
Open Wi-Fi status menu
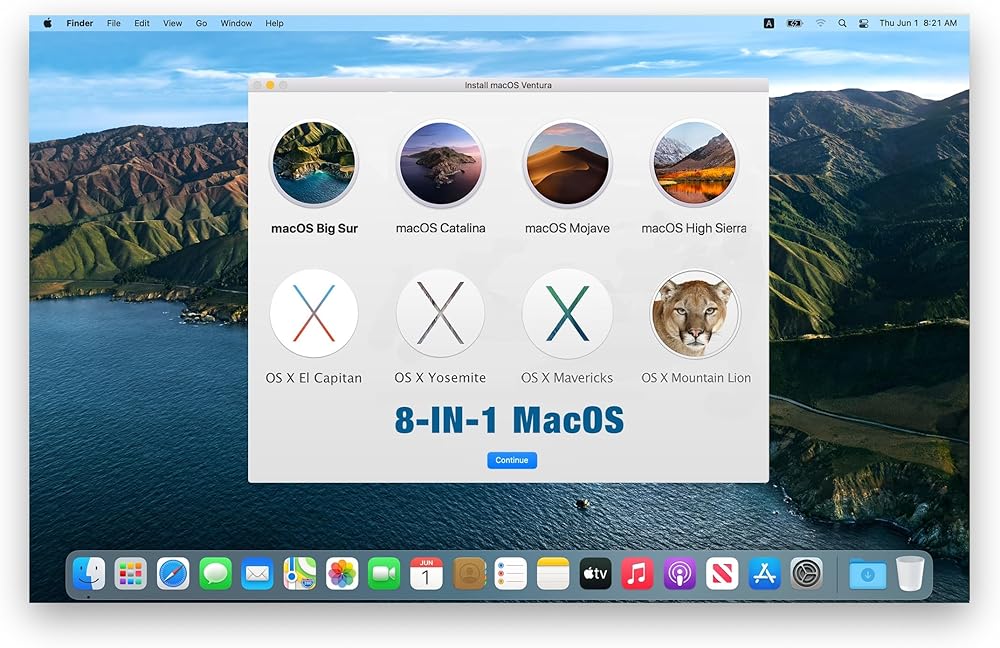coord(821,23)
